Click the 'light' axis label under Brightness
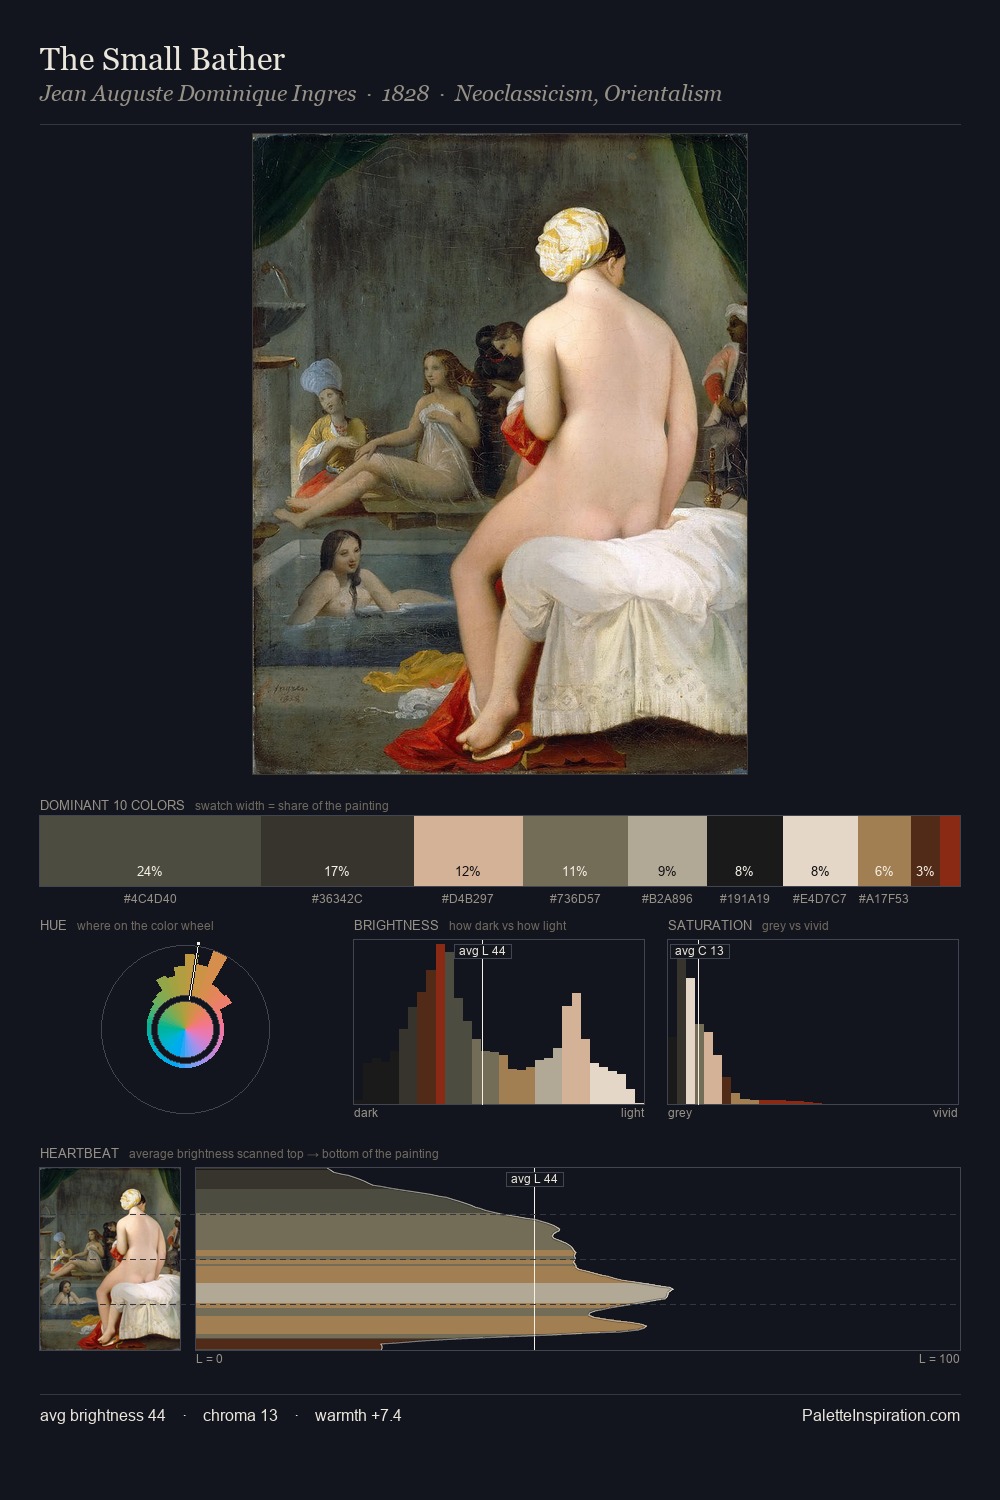The width and height of the screenshot is (1000, 1500). pos(632,1113)
